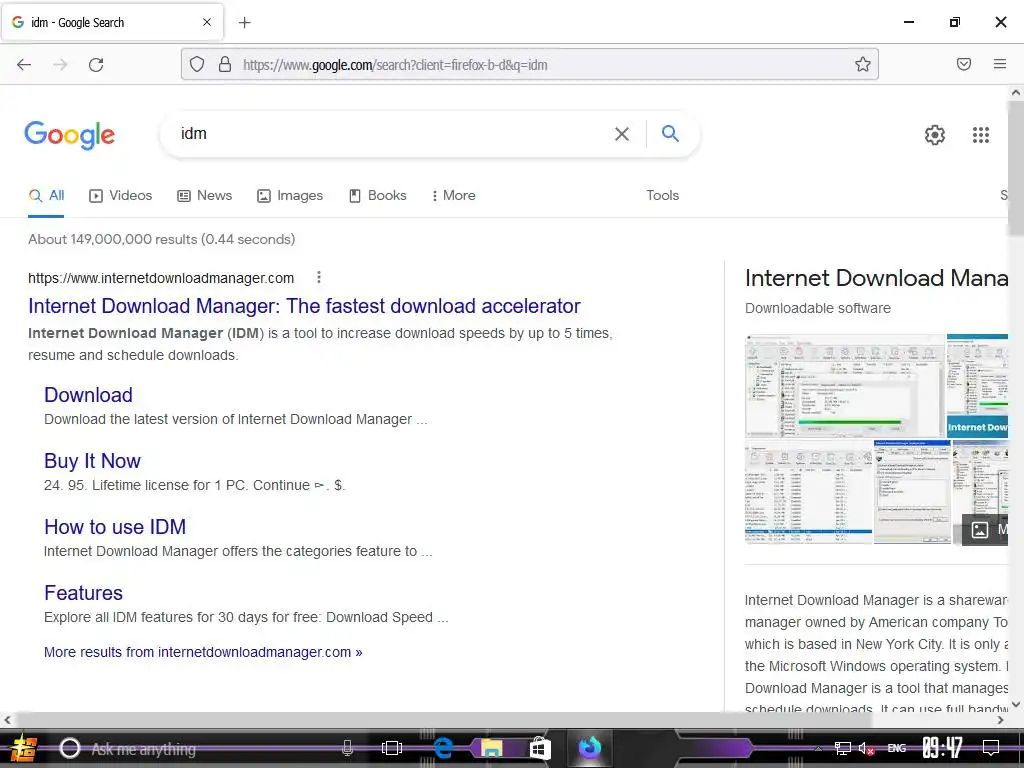Clear the search box with the X icon
This screenshot has height=768, width=1024.
[622, 134]
